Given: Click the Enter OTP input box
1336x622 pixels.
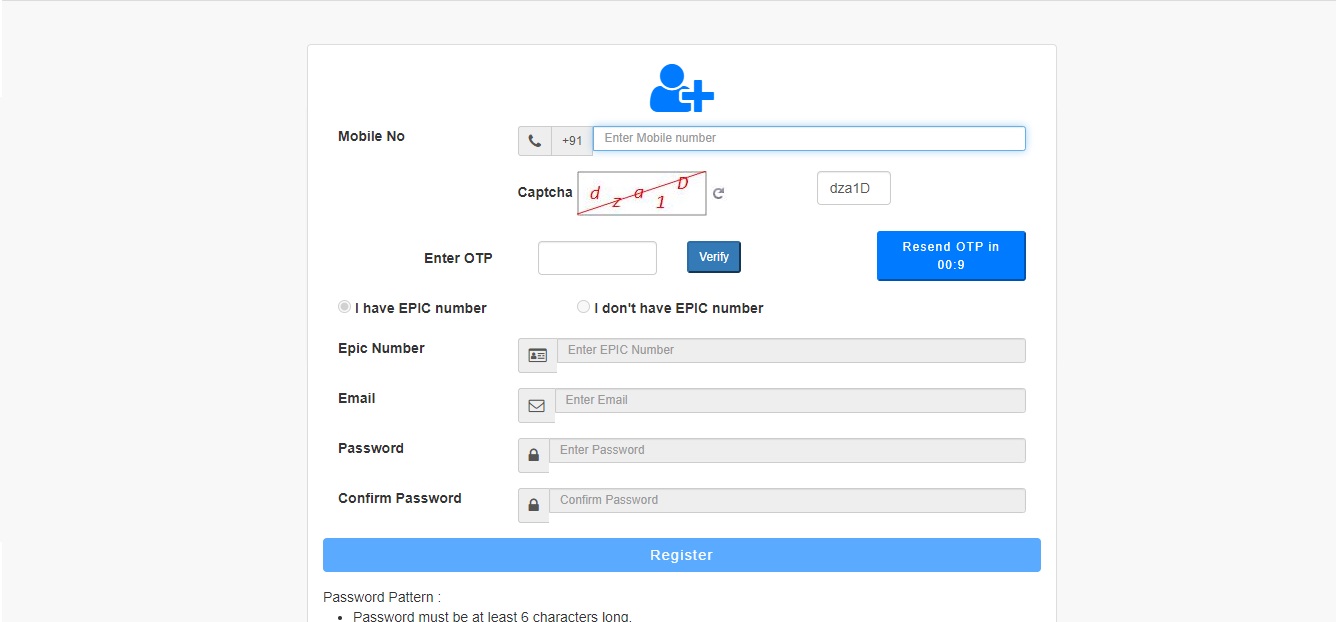Looking at the screenshot, I should pyautogui.click(x=598, y=258).
